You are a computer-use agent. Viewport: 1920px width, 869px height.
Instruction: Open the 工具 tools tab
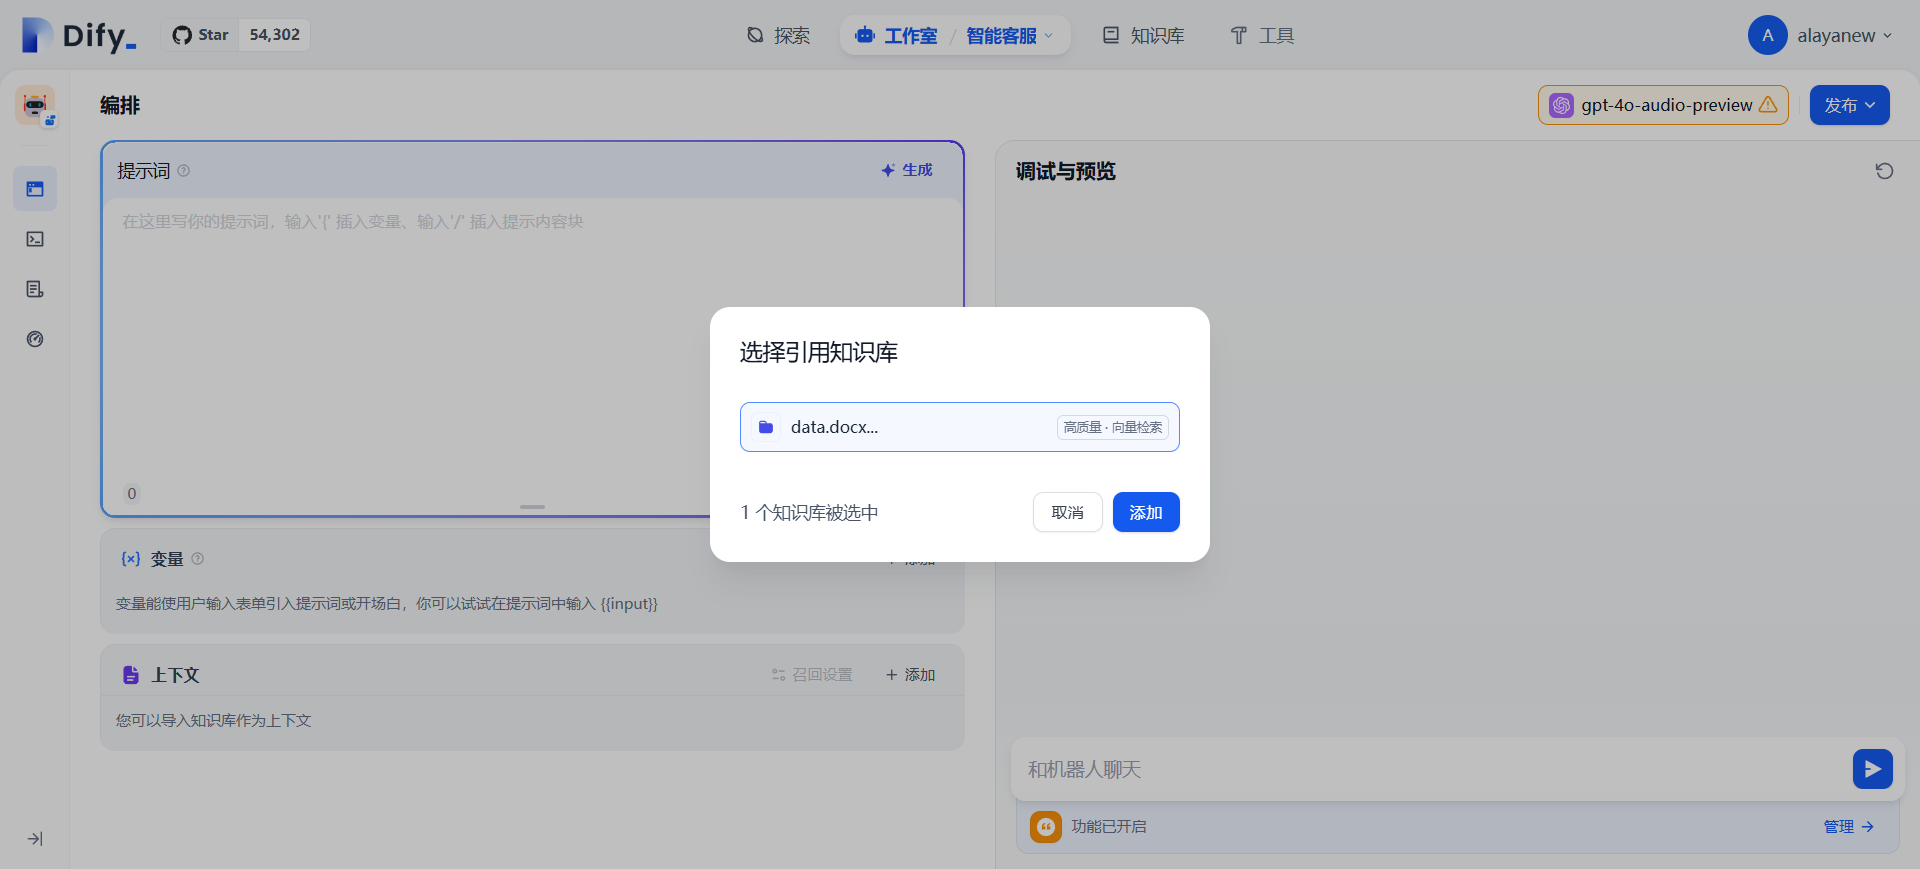tap(1262, 36)
